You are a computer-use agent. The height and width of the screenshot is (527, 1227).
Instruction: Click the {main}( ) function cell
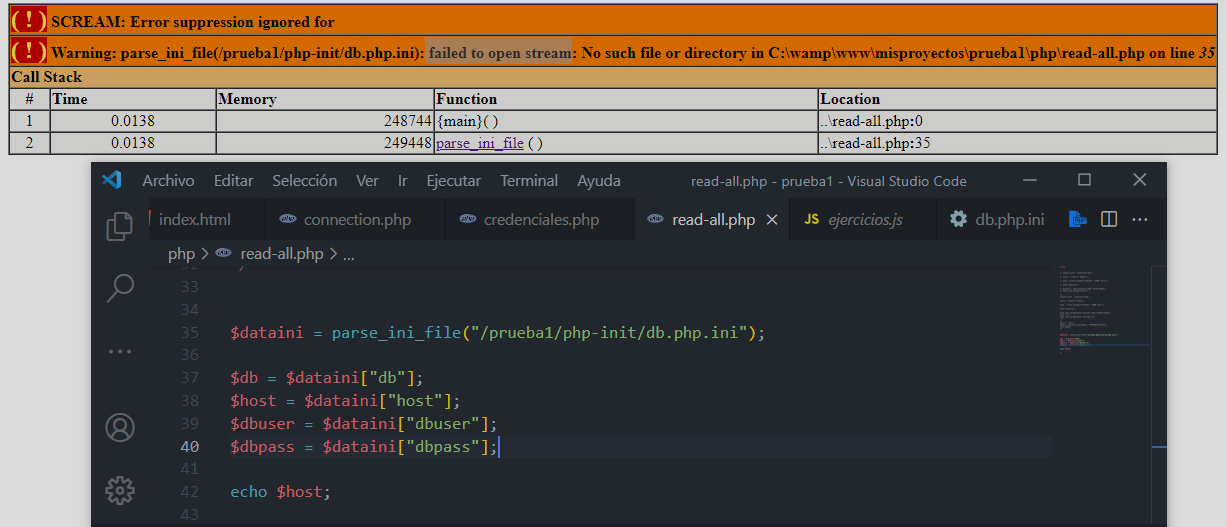click(x=626, y=121)
